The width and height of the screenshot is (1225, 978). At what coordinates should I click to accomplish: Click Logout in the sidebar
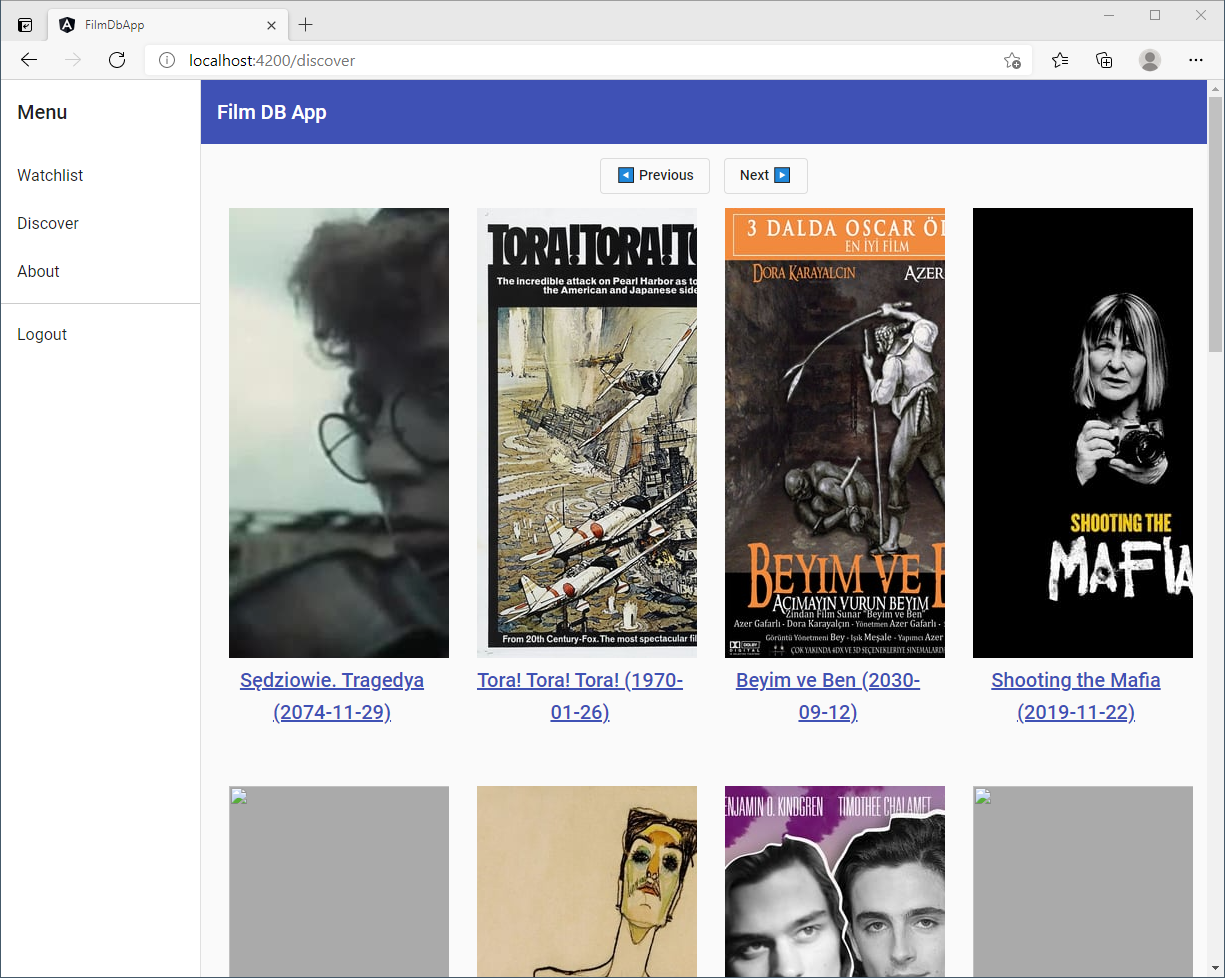click(42, 334)
